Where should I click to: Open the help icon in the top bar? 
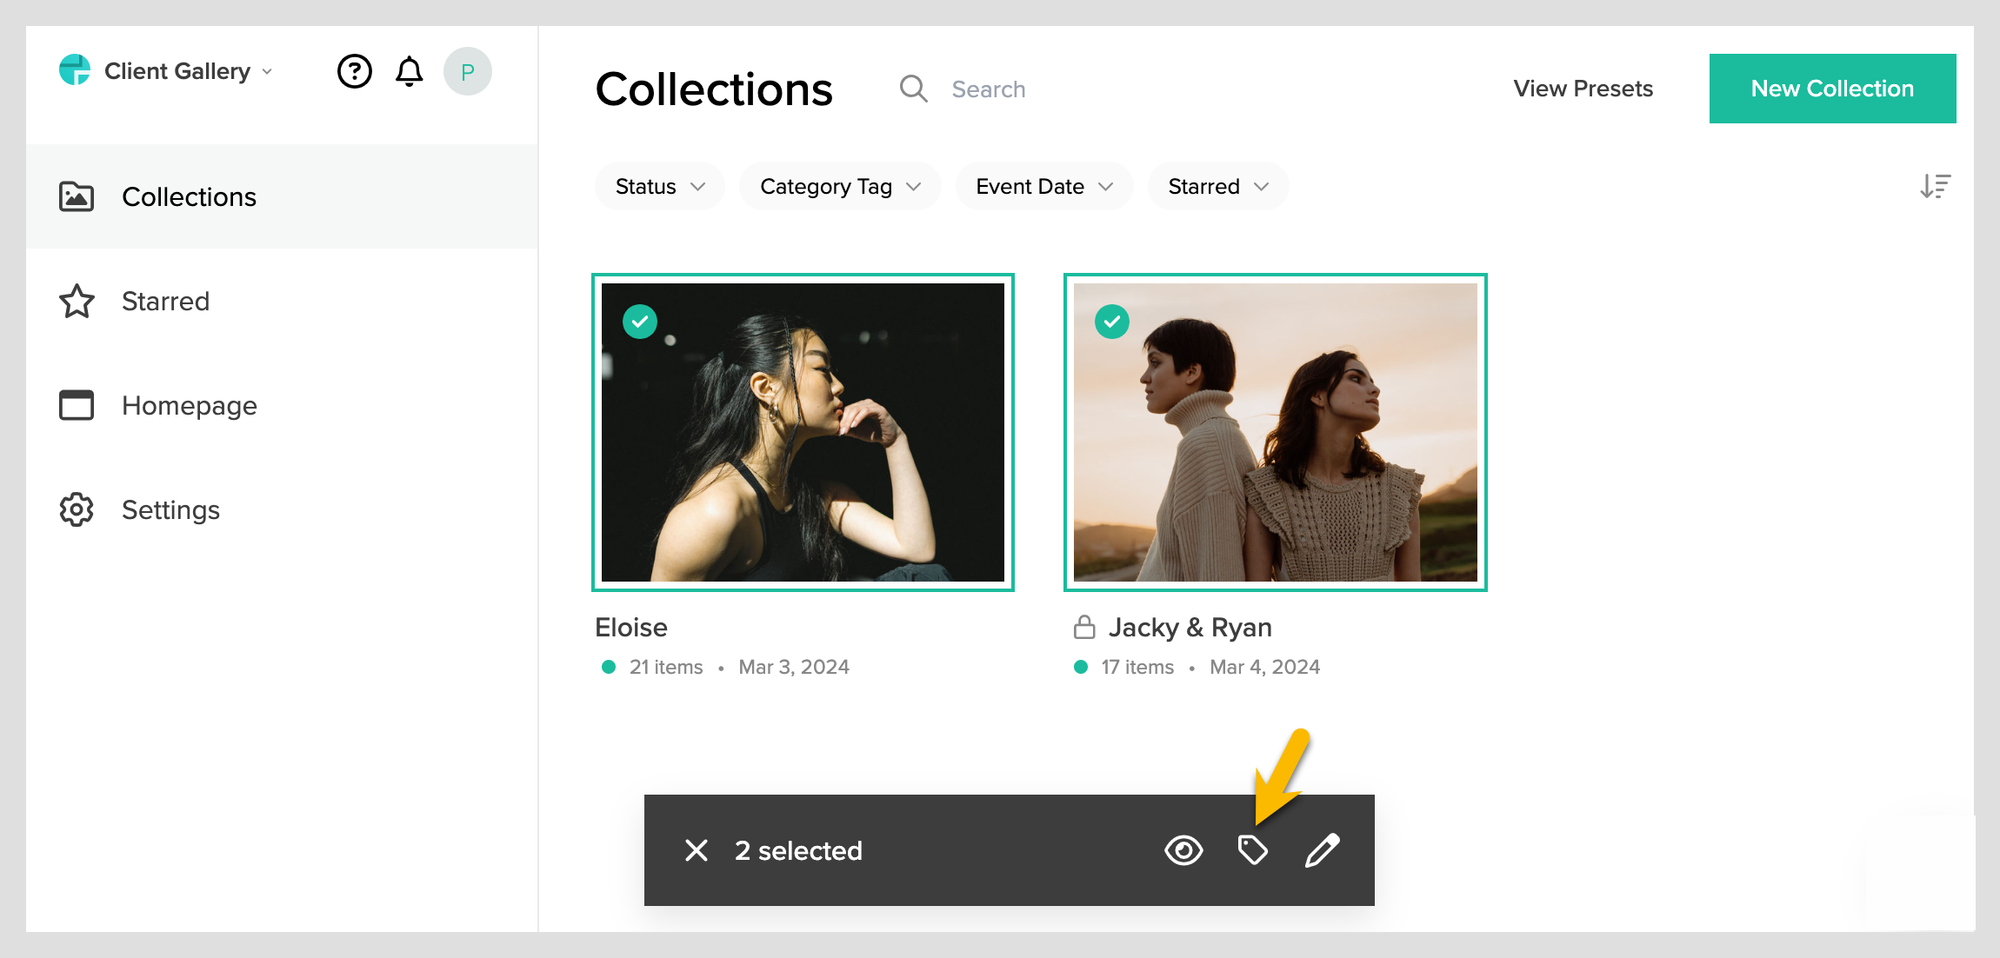pyautogui.click(x=355, y=71)
